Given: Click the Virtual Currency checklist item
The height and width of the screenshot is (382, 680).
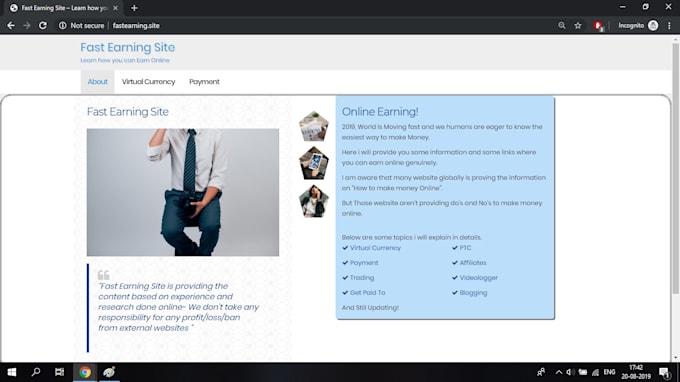Looking at the screenshot, I should [375, 248].
